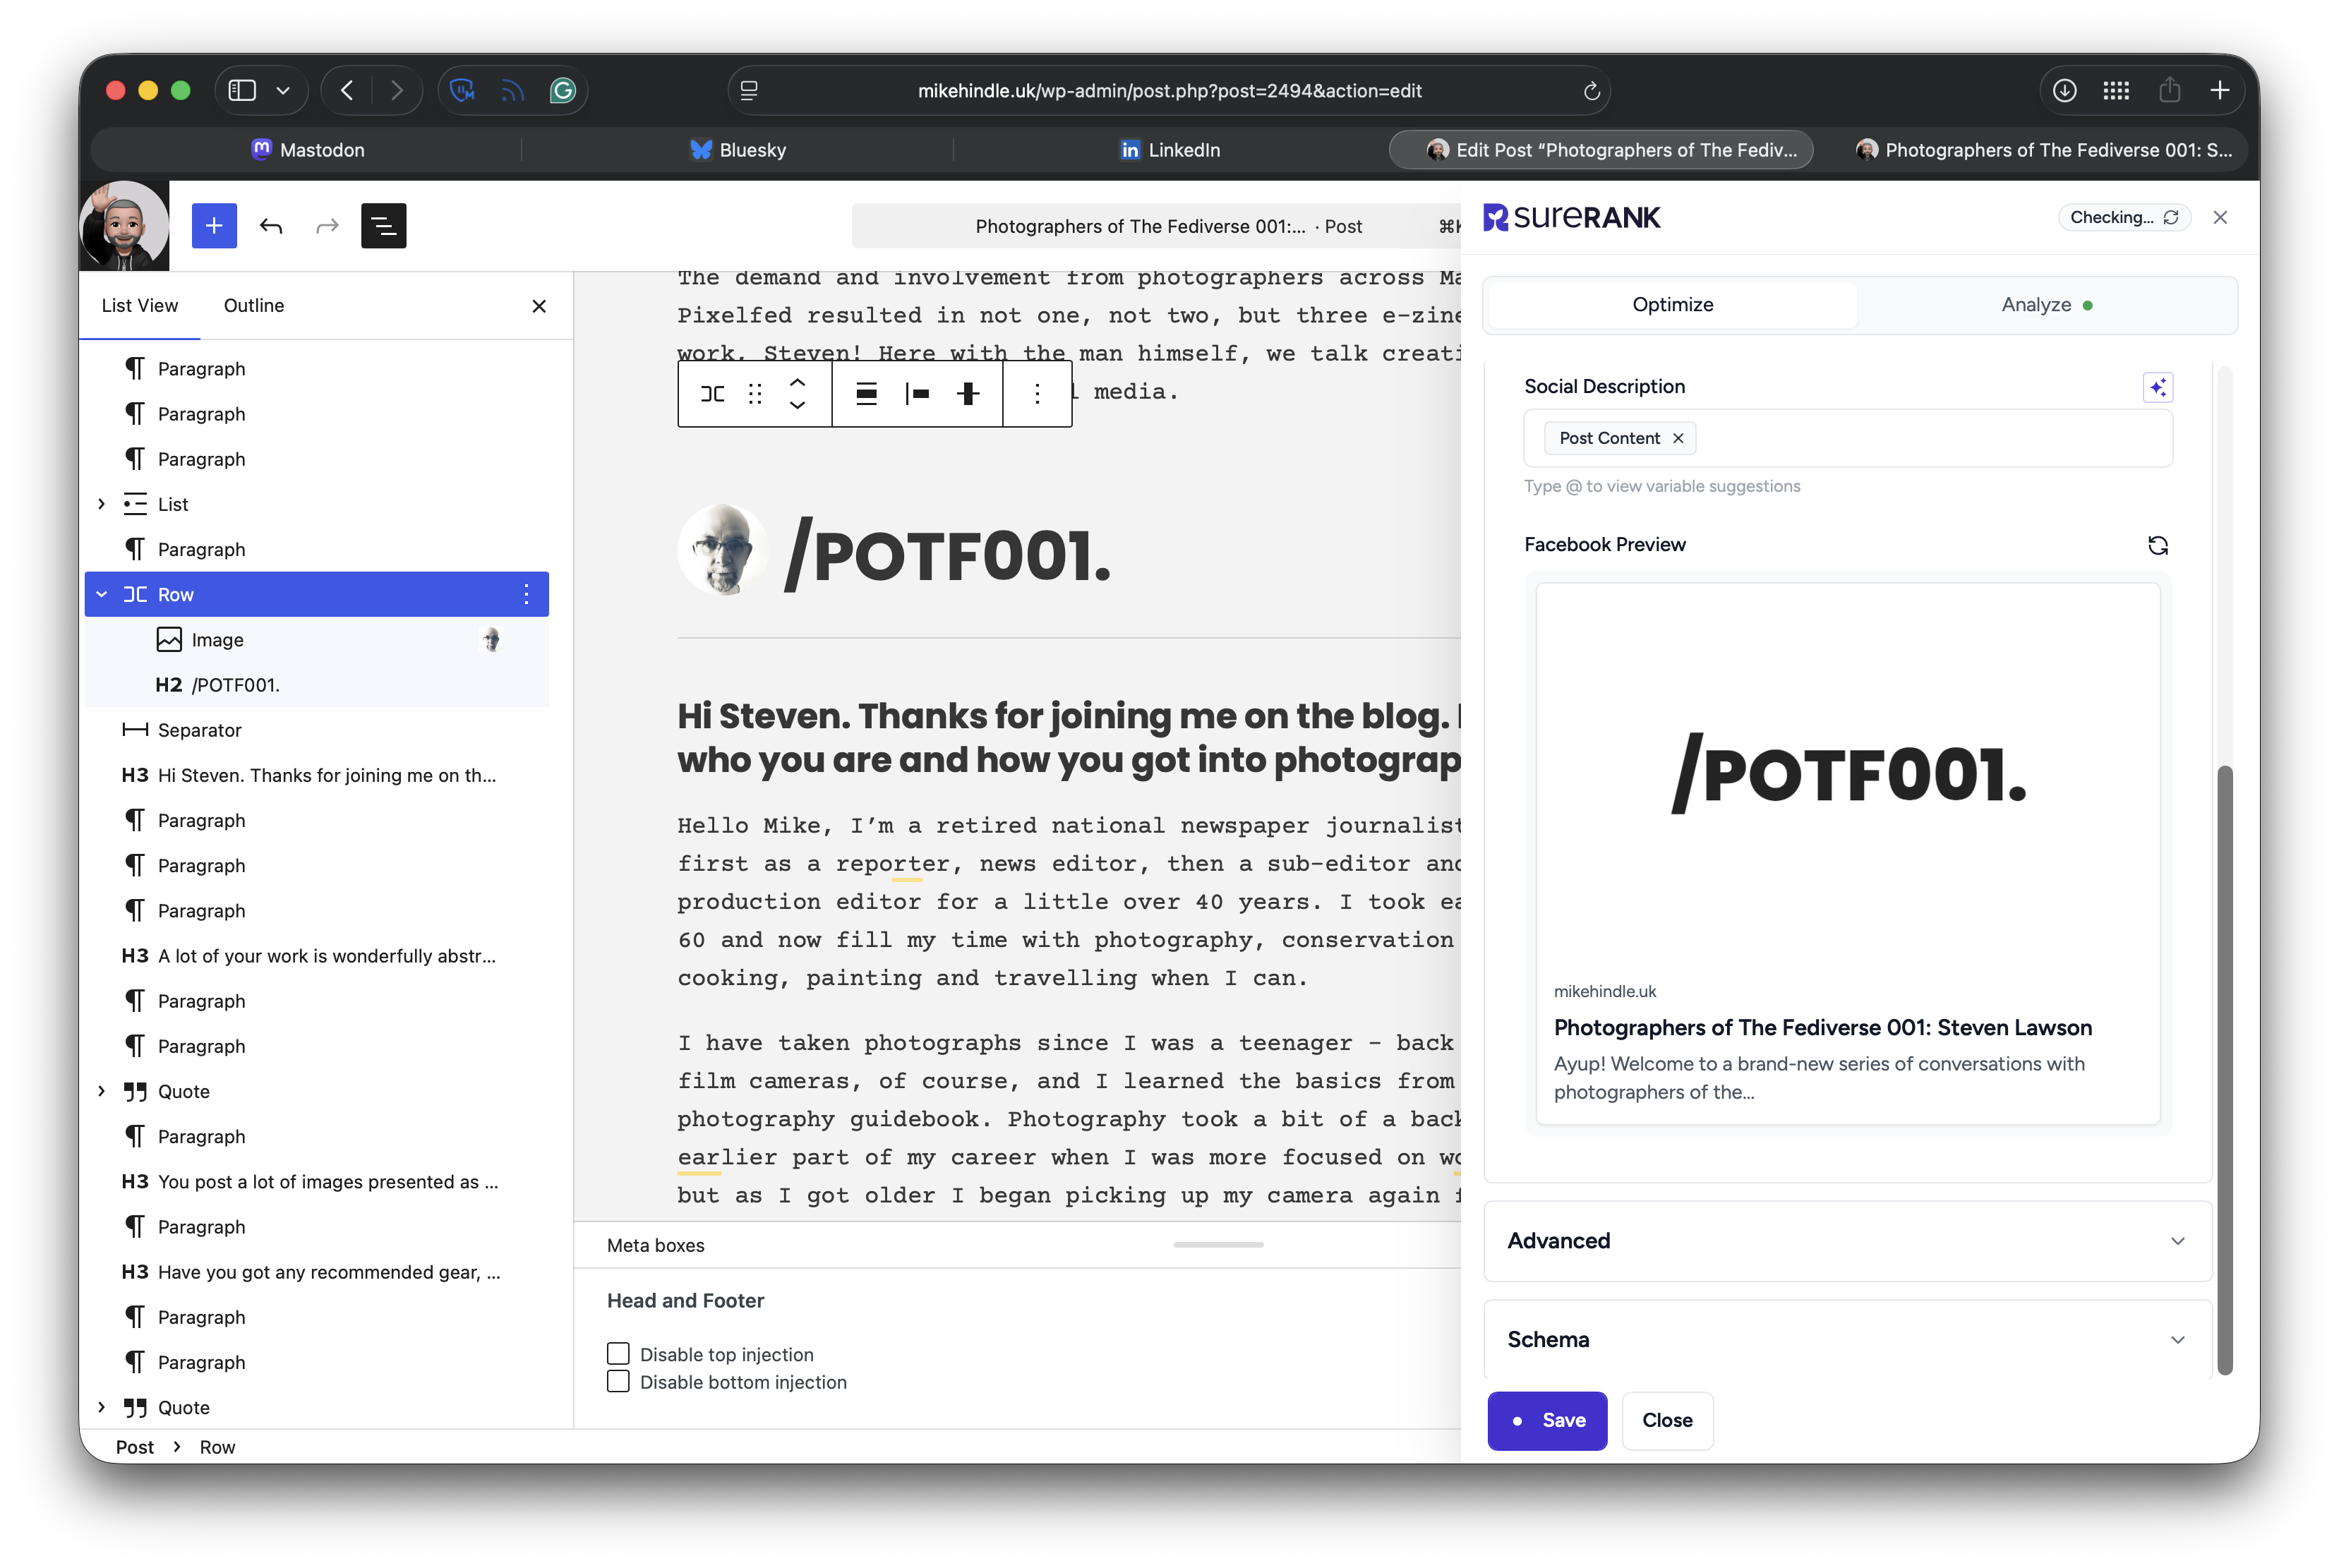
Task: Click the Close button beside Save
Action: [1667, 1420]
